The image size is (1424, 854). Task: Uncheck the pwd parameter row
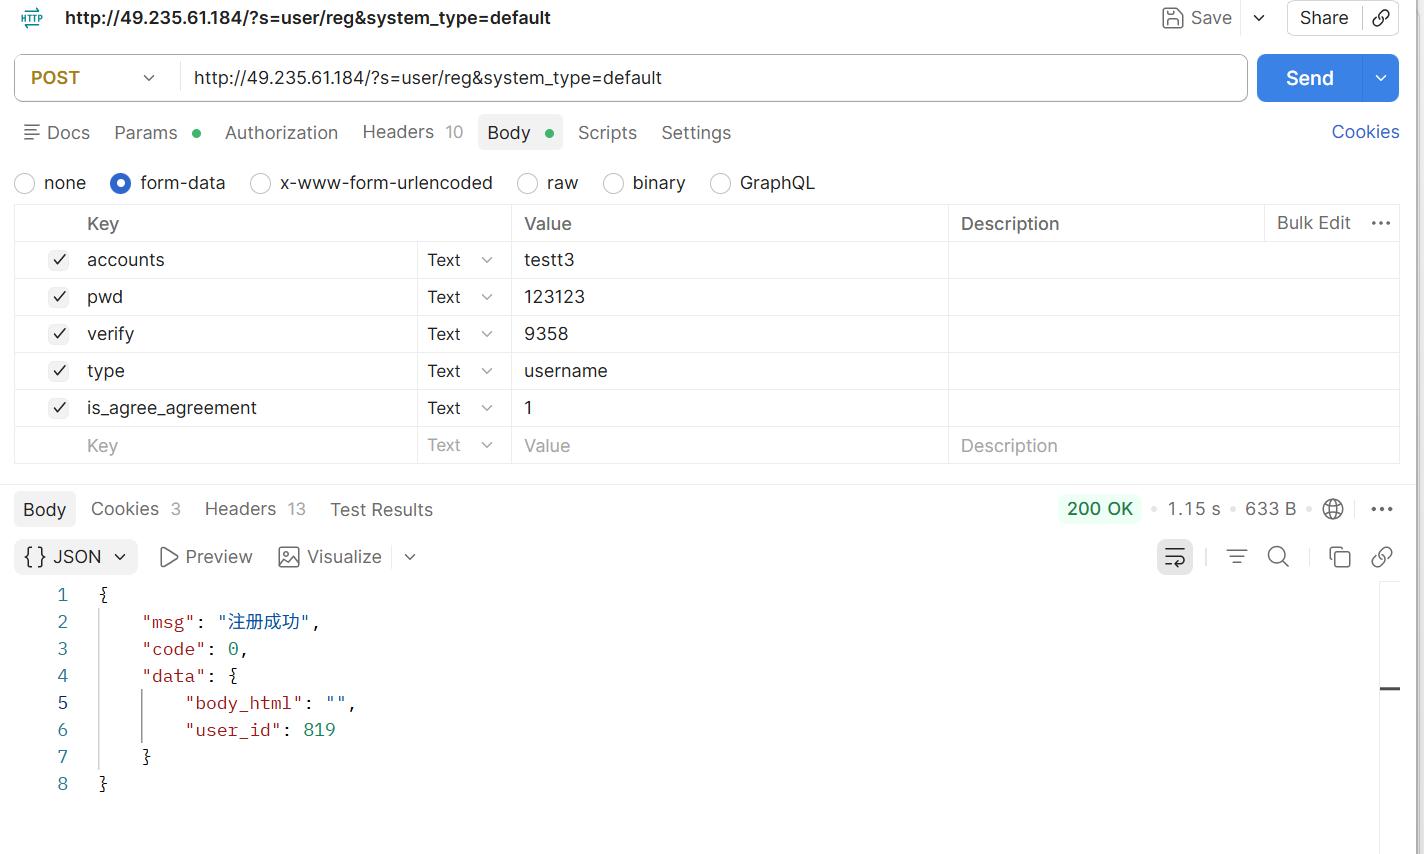pos(59,297)
